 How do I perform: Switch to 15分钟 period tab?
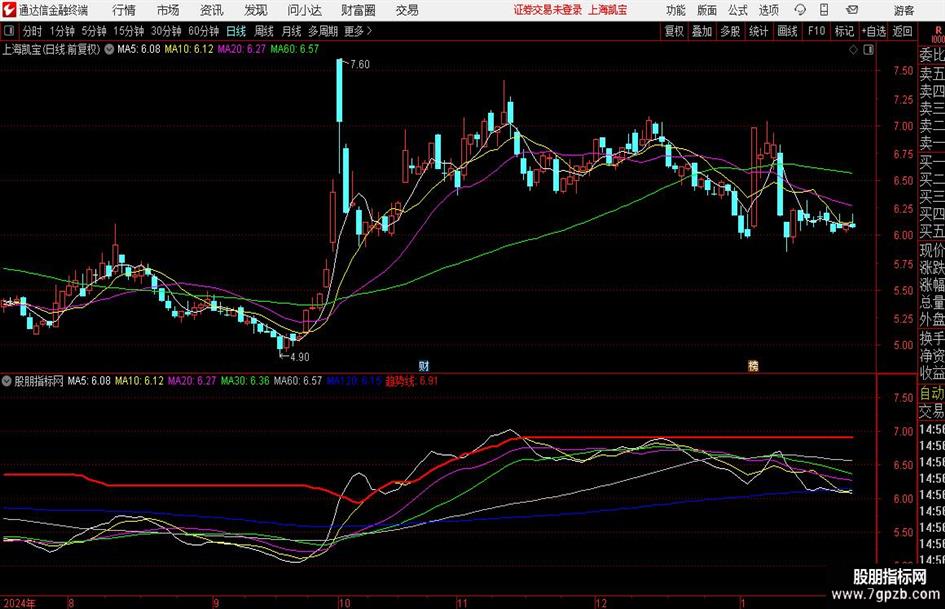pyautogui.click(x=129, y=31)
